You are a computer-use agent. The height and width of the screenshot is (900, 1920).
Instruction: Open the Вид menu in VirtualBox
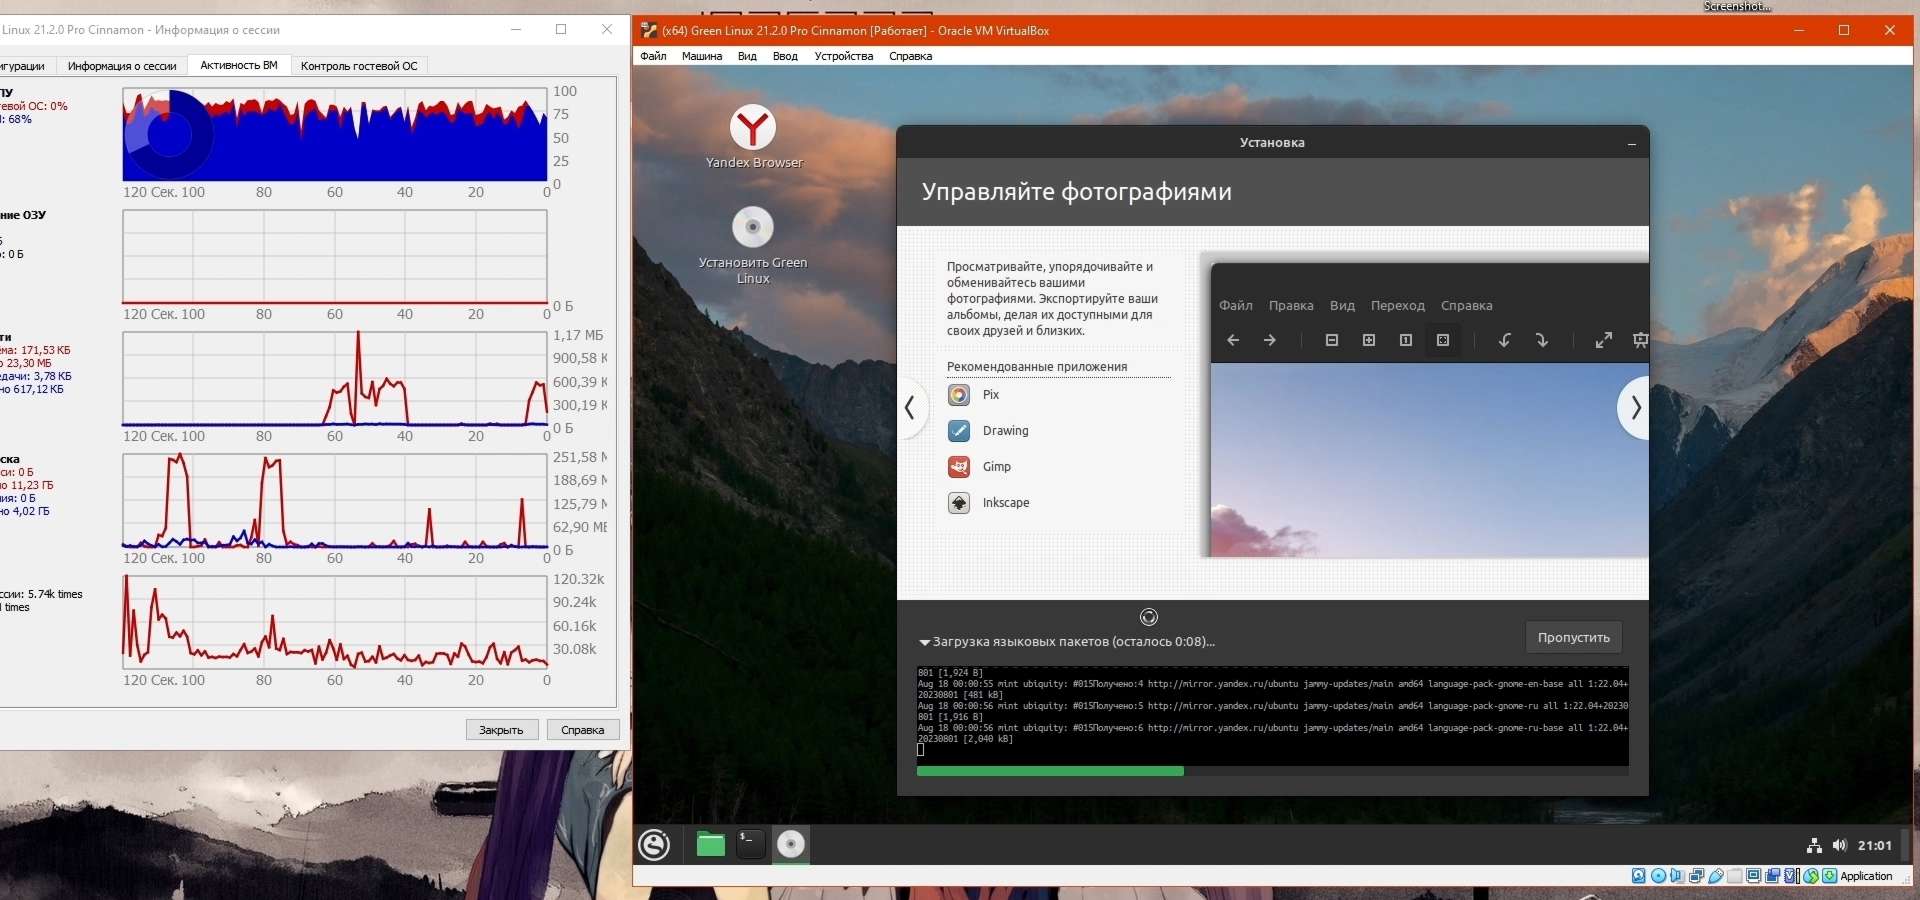point(747,56)
